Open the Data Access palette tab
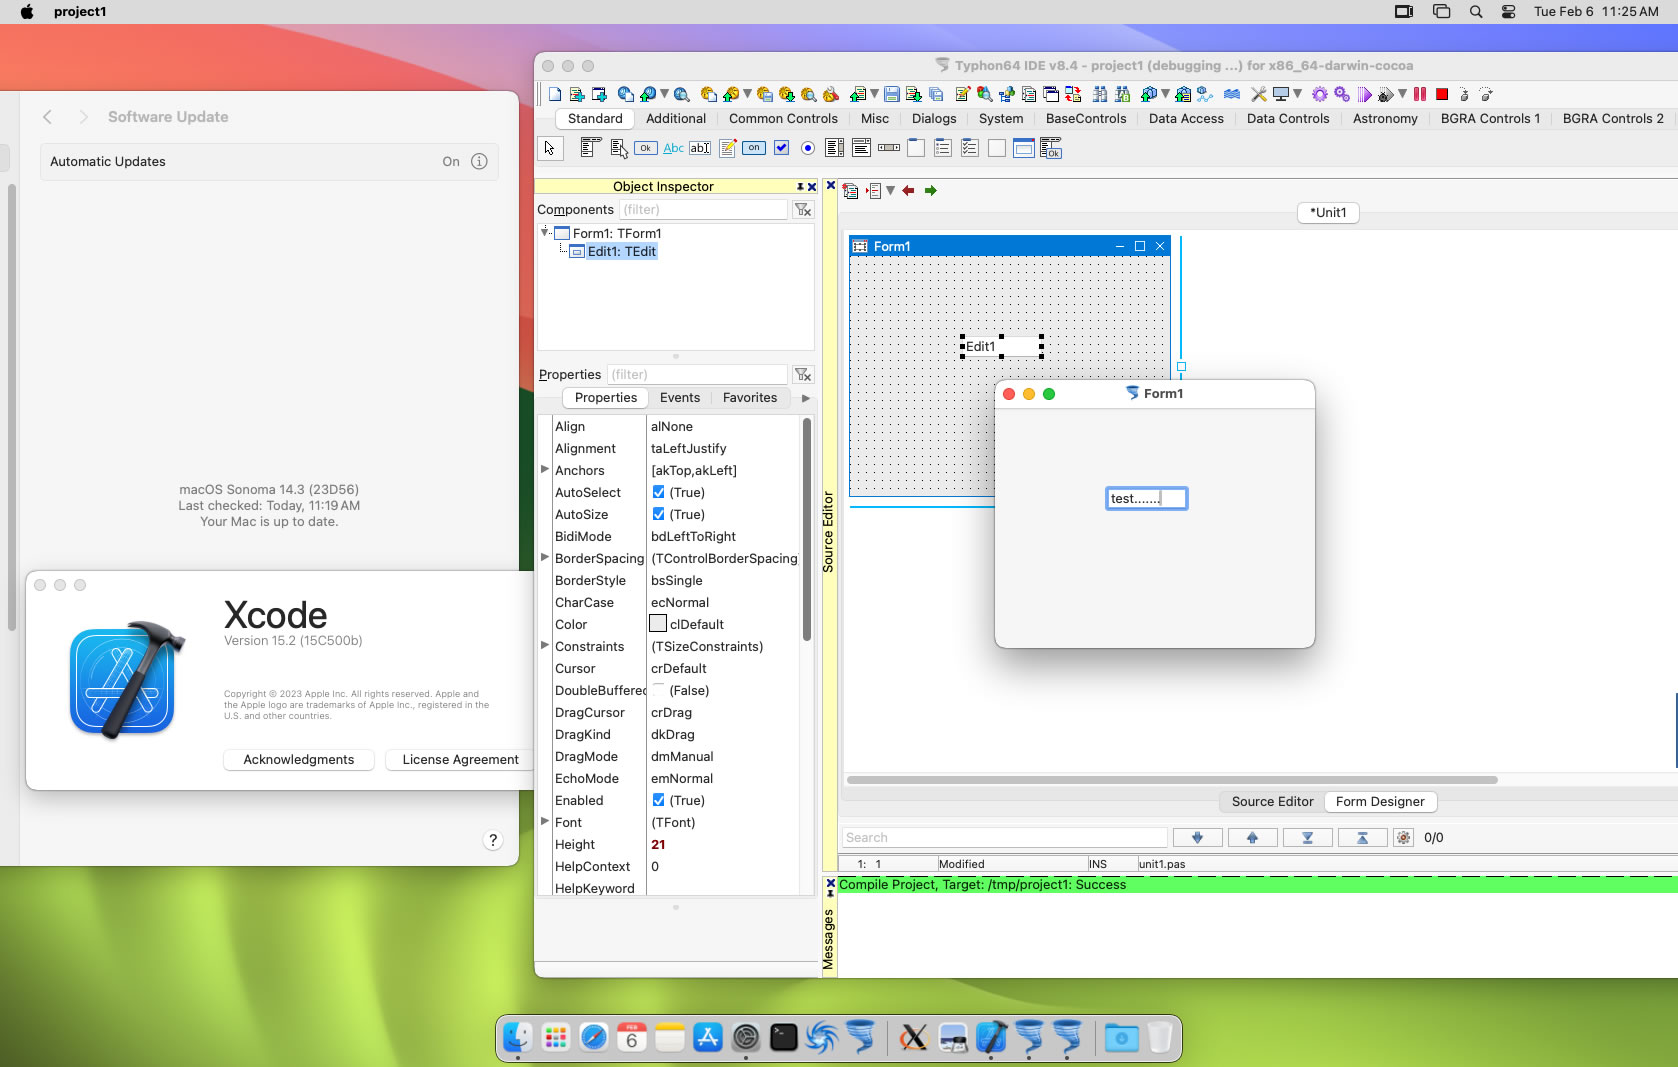 1186,118
